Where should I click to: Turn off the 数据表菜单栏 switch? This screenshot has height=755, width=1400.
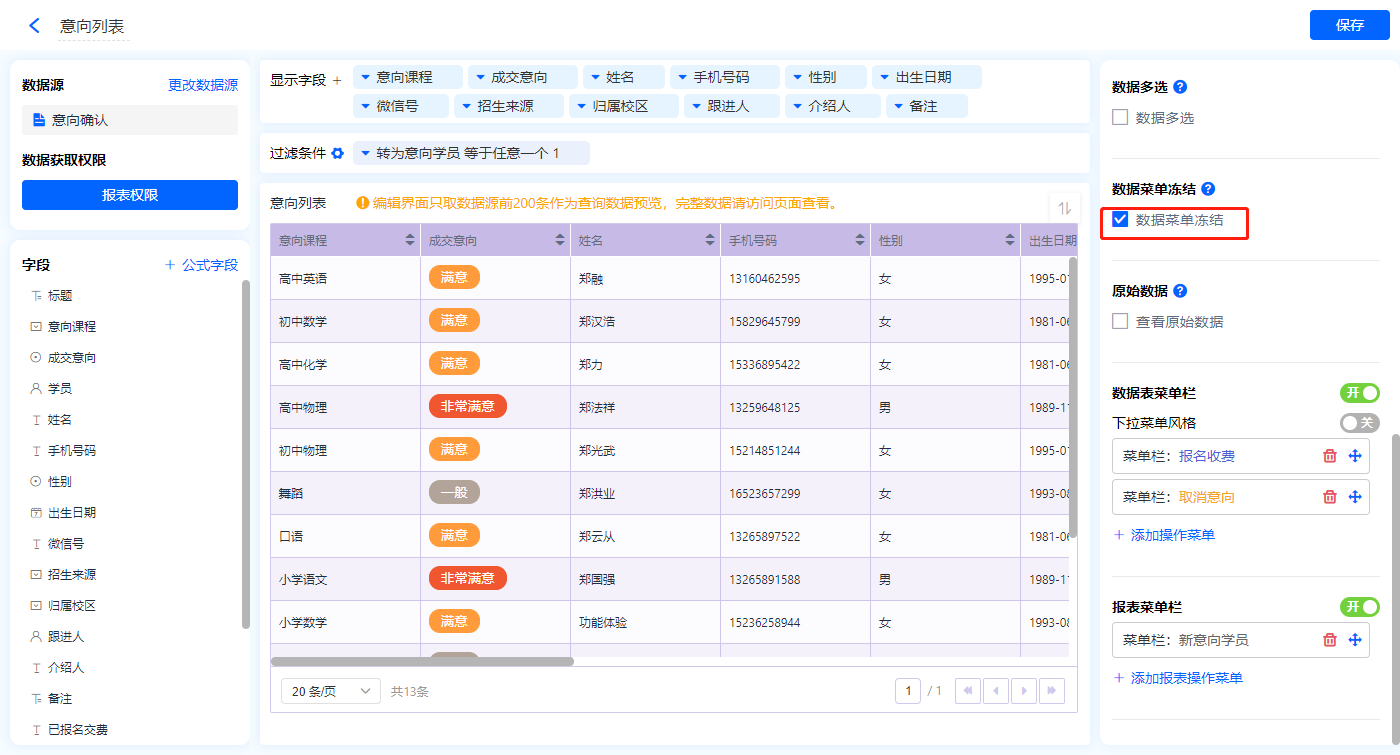1359,393
